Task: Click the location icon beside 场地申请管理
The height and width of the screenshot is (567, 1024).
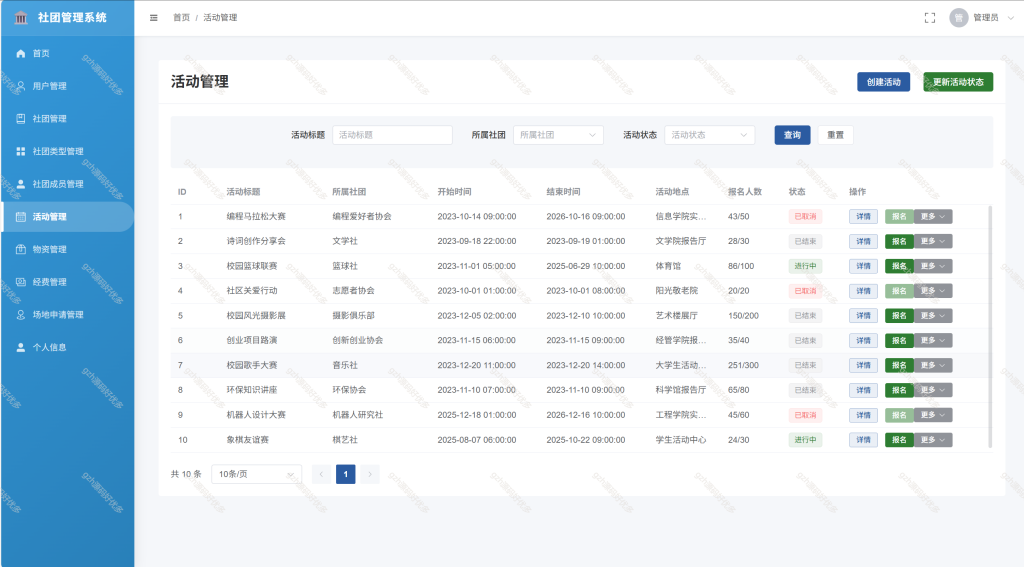Action: point(21,315)
